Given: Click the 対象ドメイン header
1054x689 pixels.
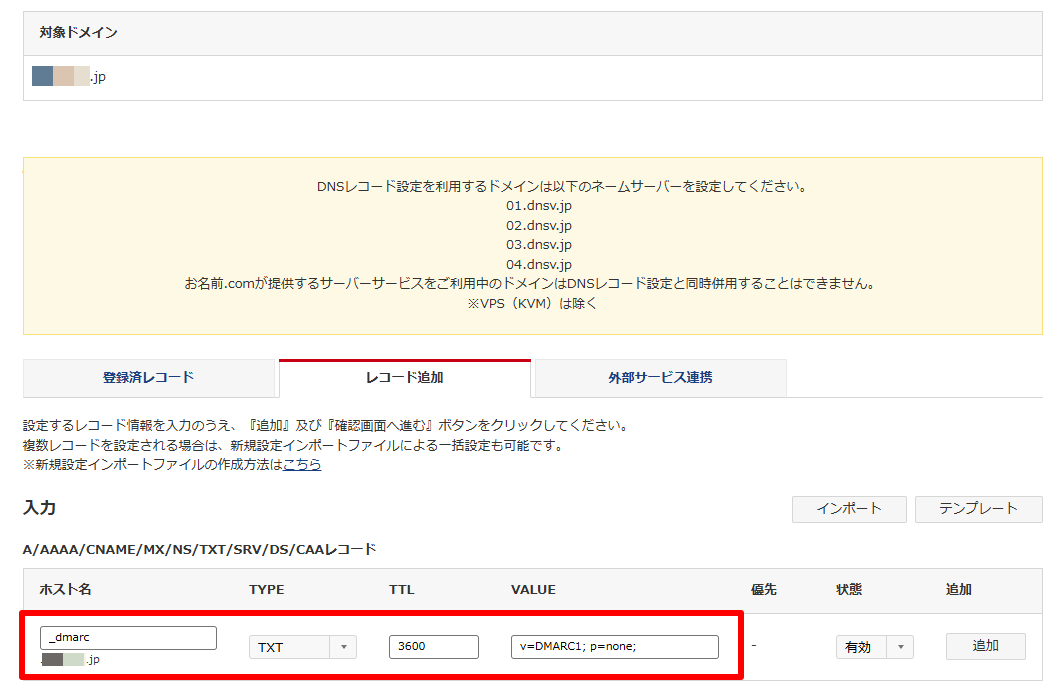Looking at the screenshot, I should 78,33.
